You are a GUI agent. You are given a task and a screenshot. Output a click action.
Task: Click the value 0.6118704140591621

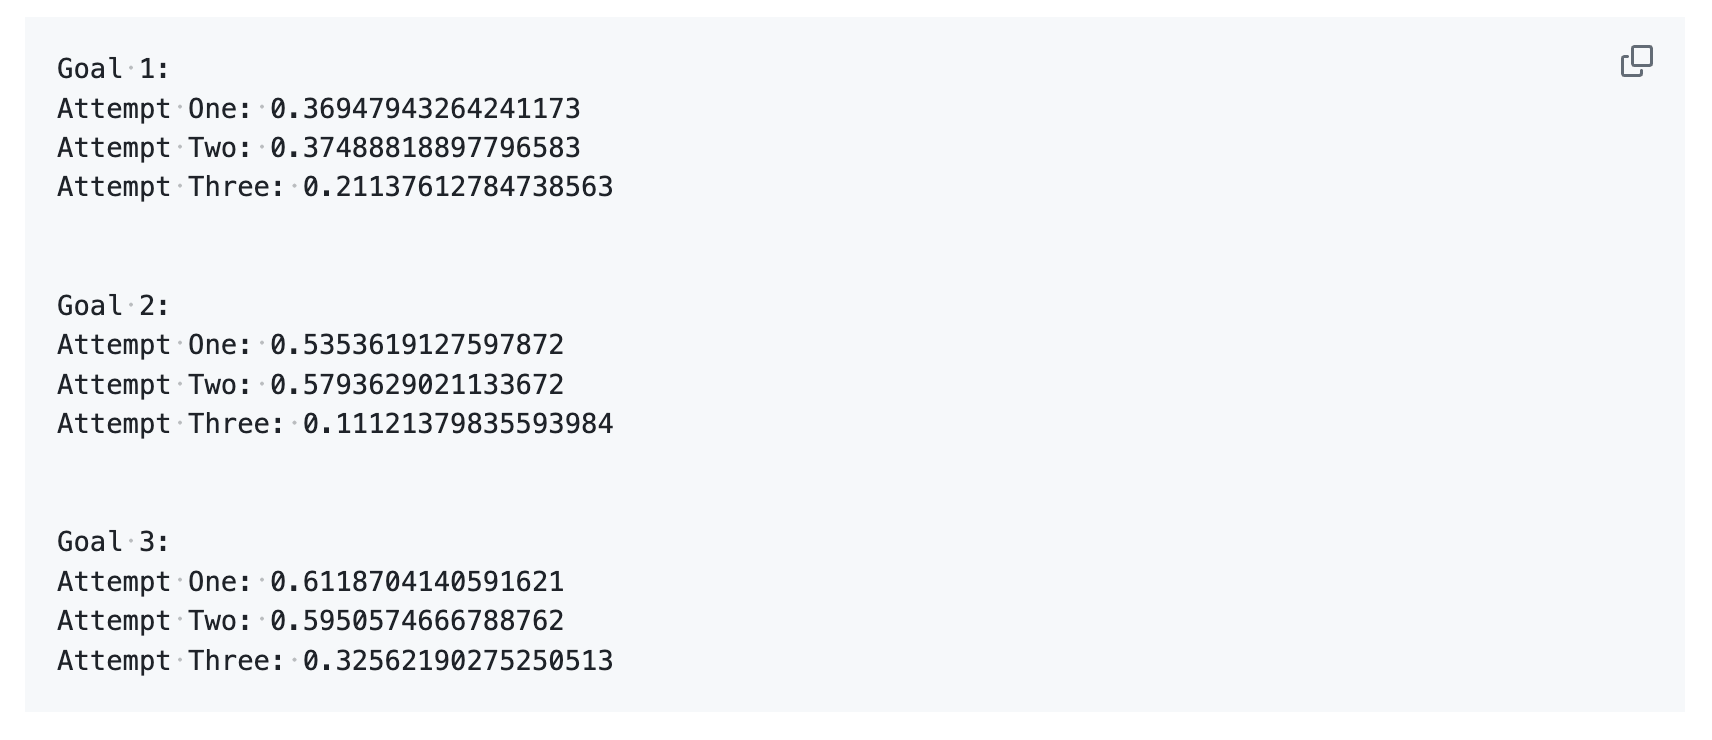click(x=417, y=582)
